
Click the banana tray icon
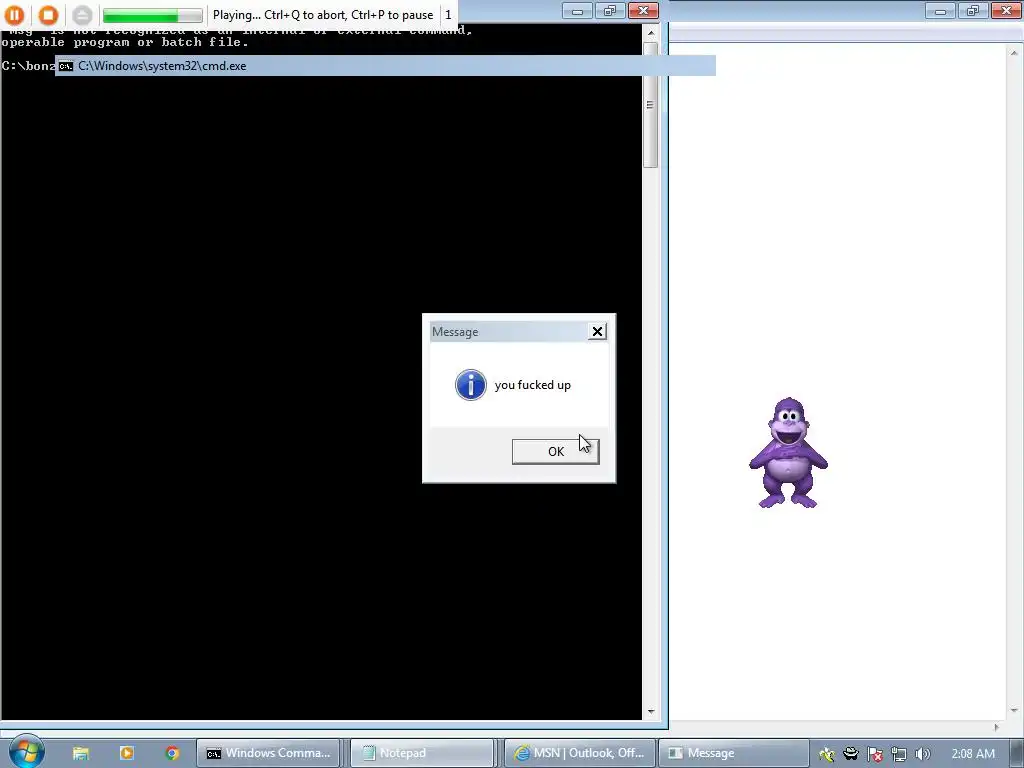827,754
